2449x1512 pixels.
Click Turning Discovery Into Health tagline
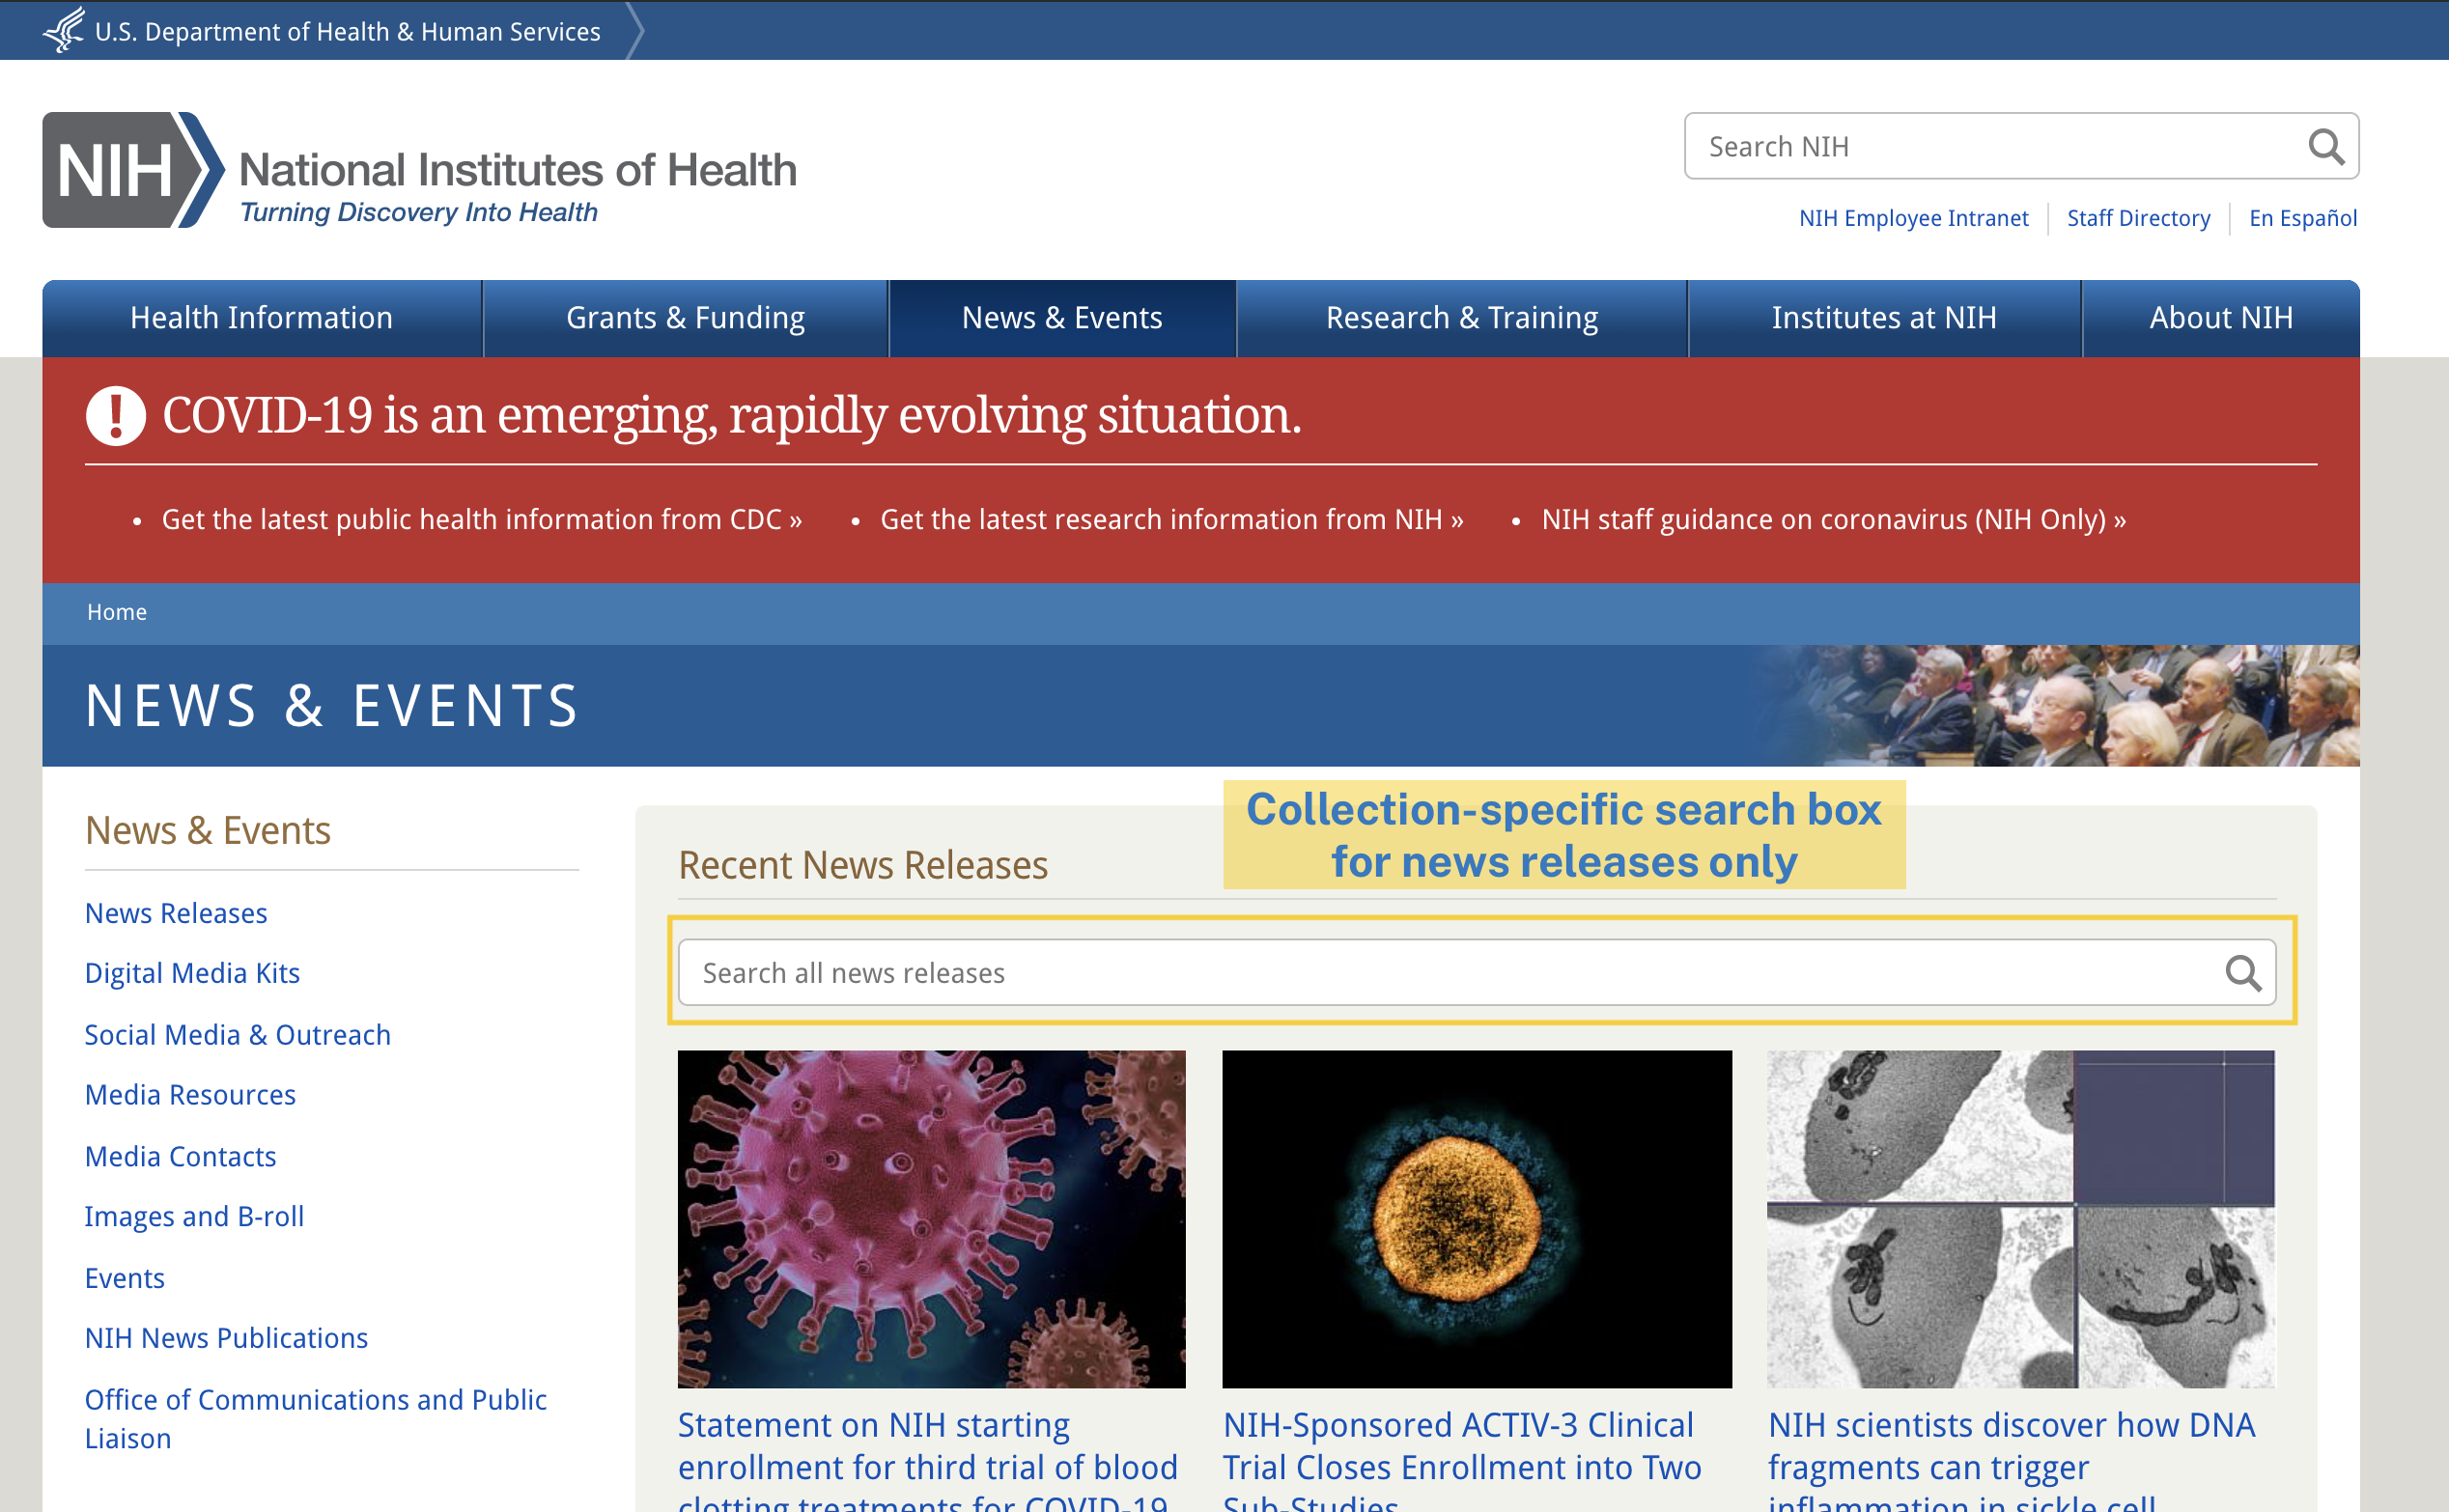(419, 212)
